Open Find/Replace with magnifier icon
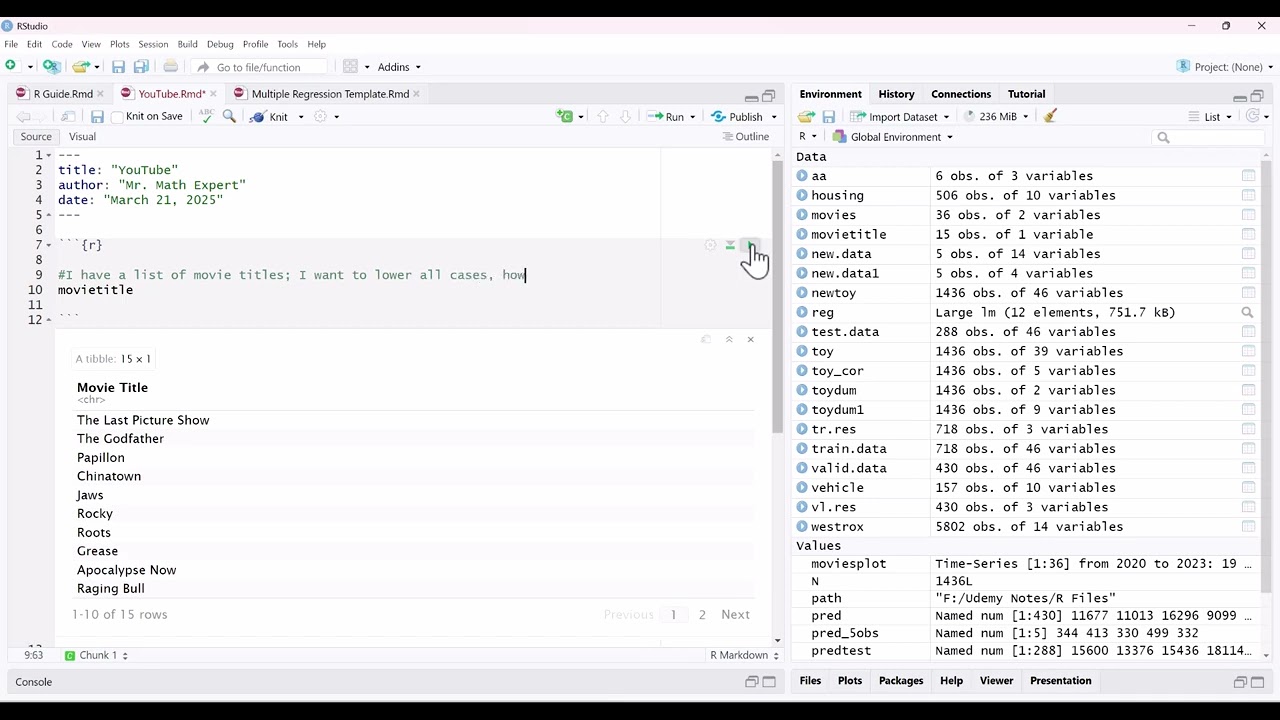This screenshot has width=1280, height=720. point(229,117)
